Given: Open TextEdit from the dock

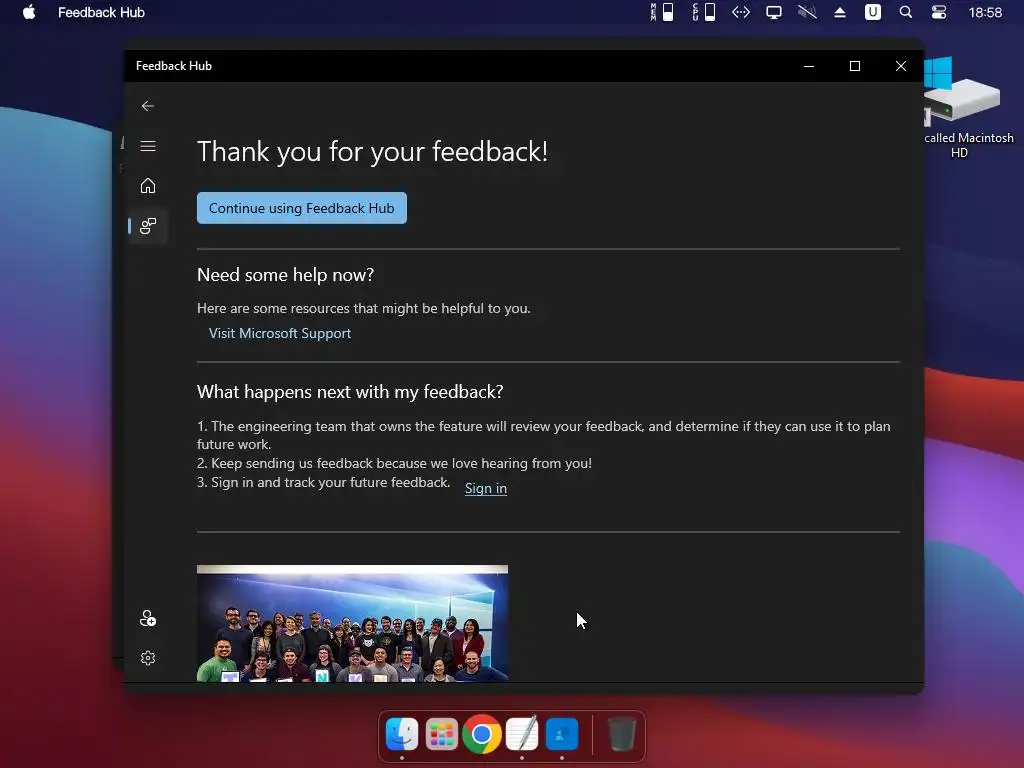Looking at the screenshot, I should pyautogui.click(x=522, y=734).
